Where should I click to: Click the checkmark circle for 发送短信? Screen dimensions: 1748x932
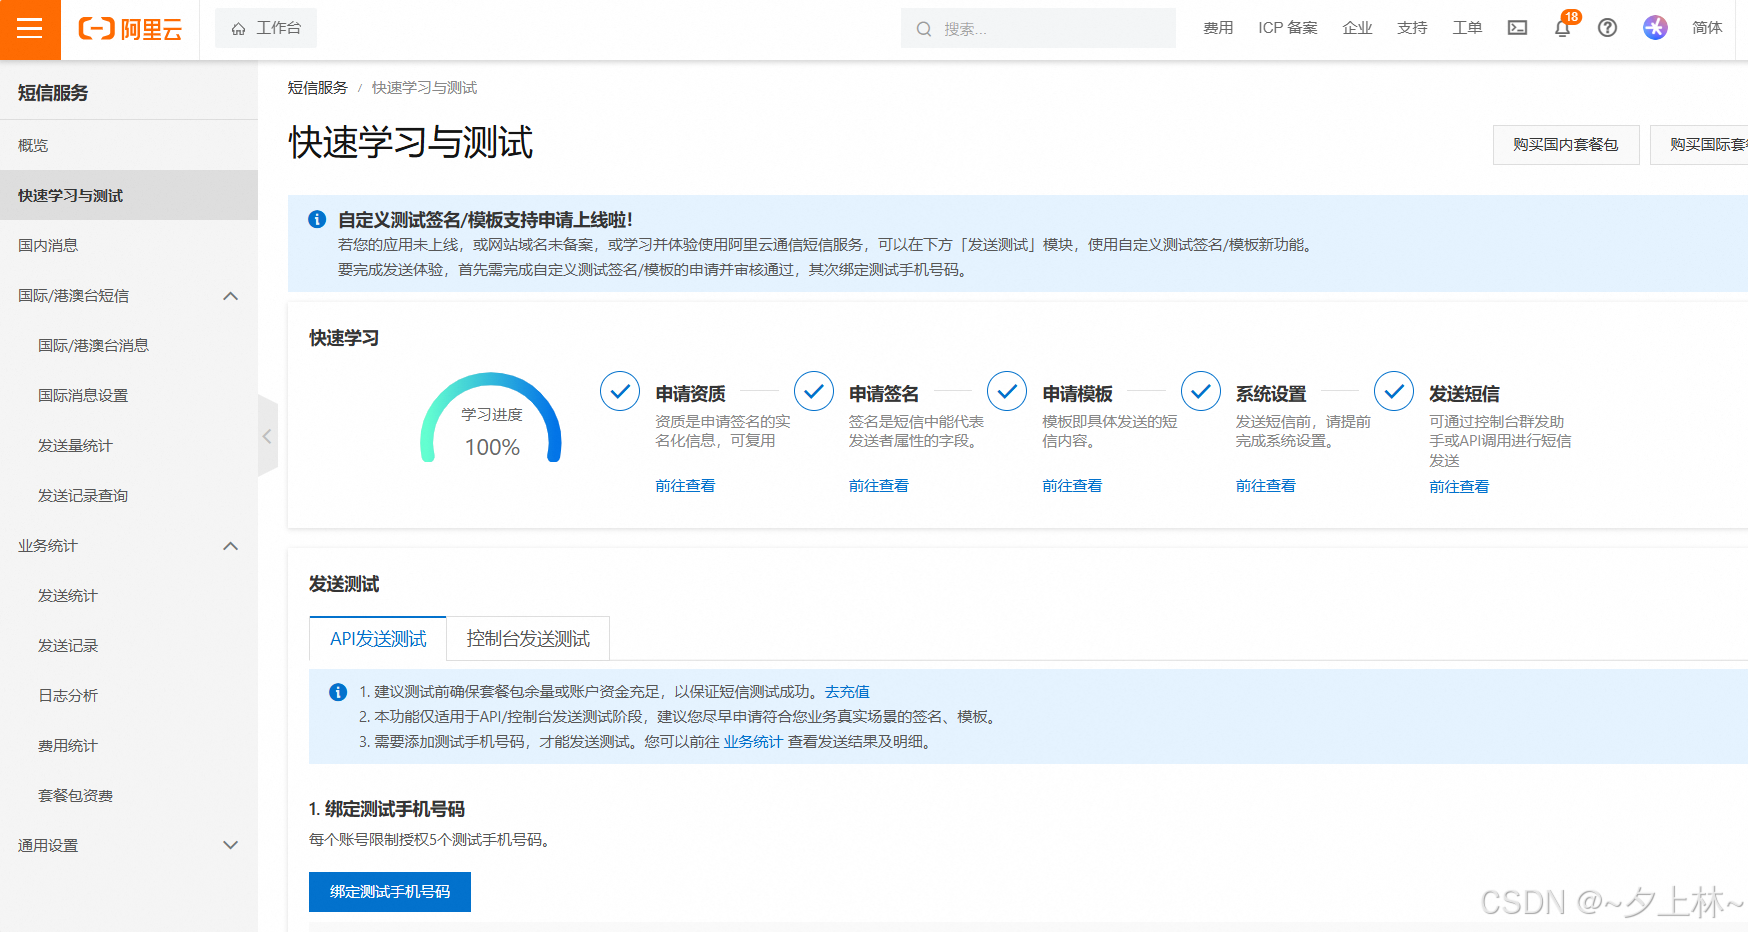[1394, 391]
